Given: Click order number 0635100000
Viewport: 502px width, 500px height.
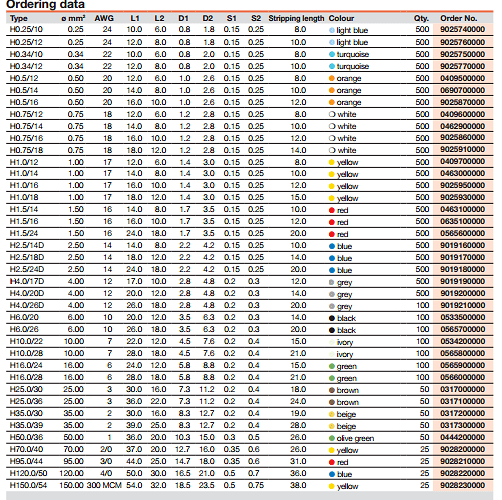Looking at the screenshot, I should coord(463,221).
